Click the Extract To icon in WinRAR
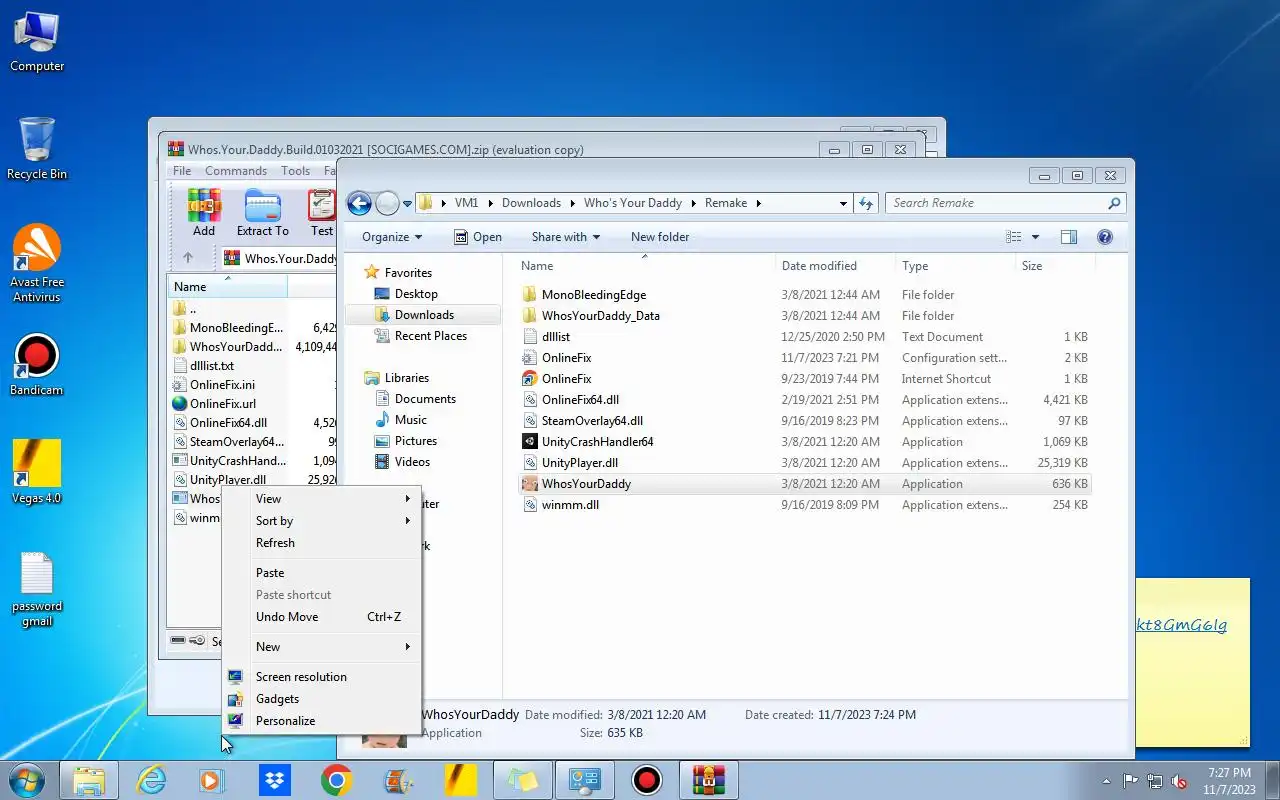The image size is (1280, 800). 263,214
